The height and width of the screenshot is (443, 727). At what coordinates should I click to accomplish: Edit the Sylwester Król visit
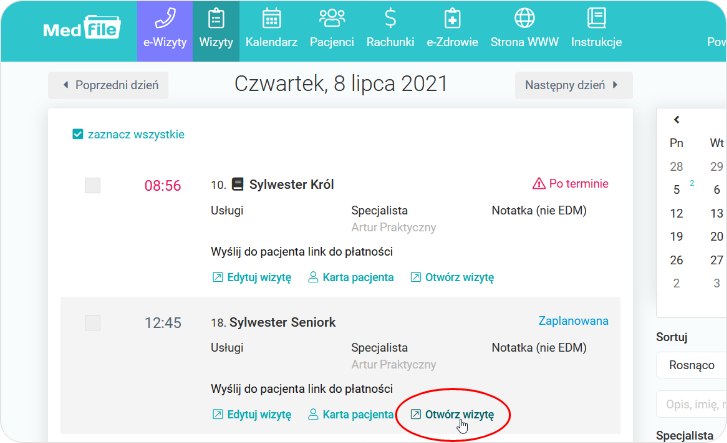click(251, 277)
